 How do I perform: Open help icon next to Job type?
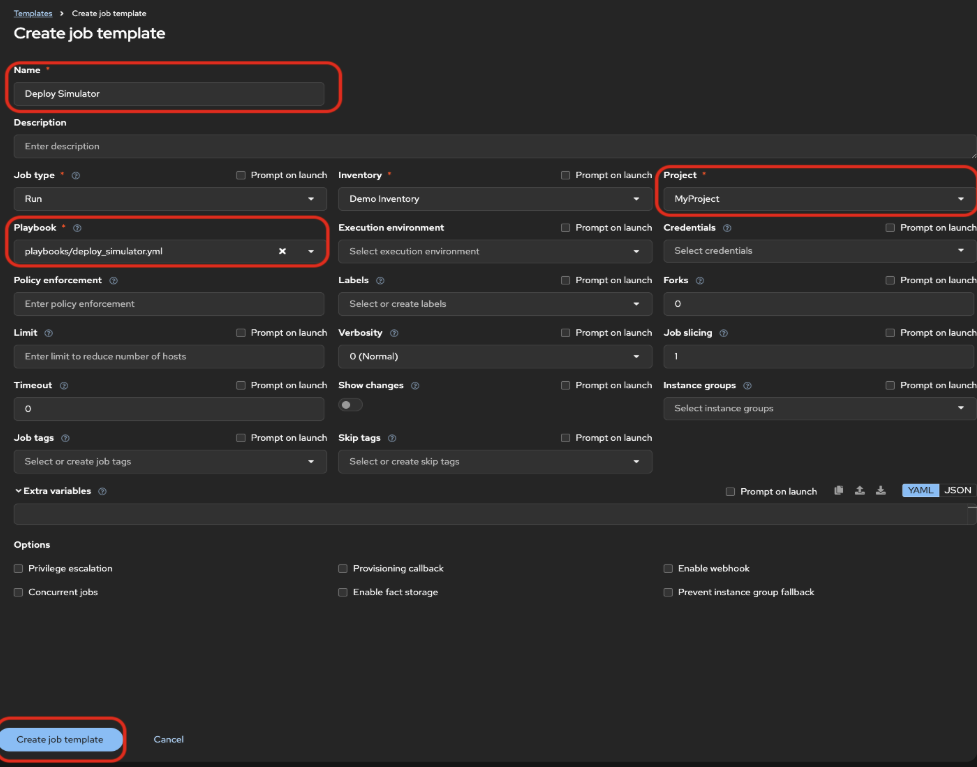click(x=76, y=175)
